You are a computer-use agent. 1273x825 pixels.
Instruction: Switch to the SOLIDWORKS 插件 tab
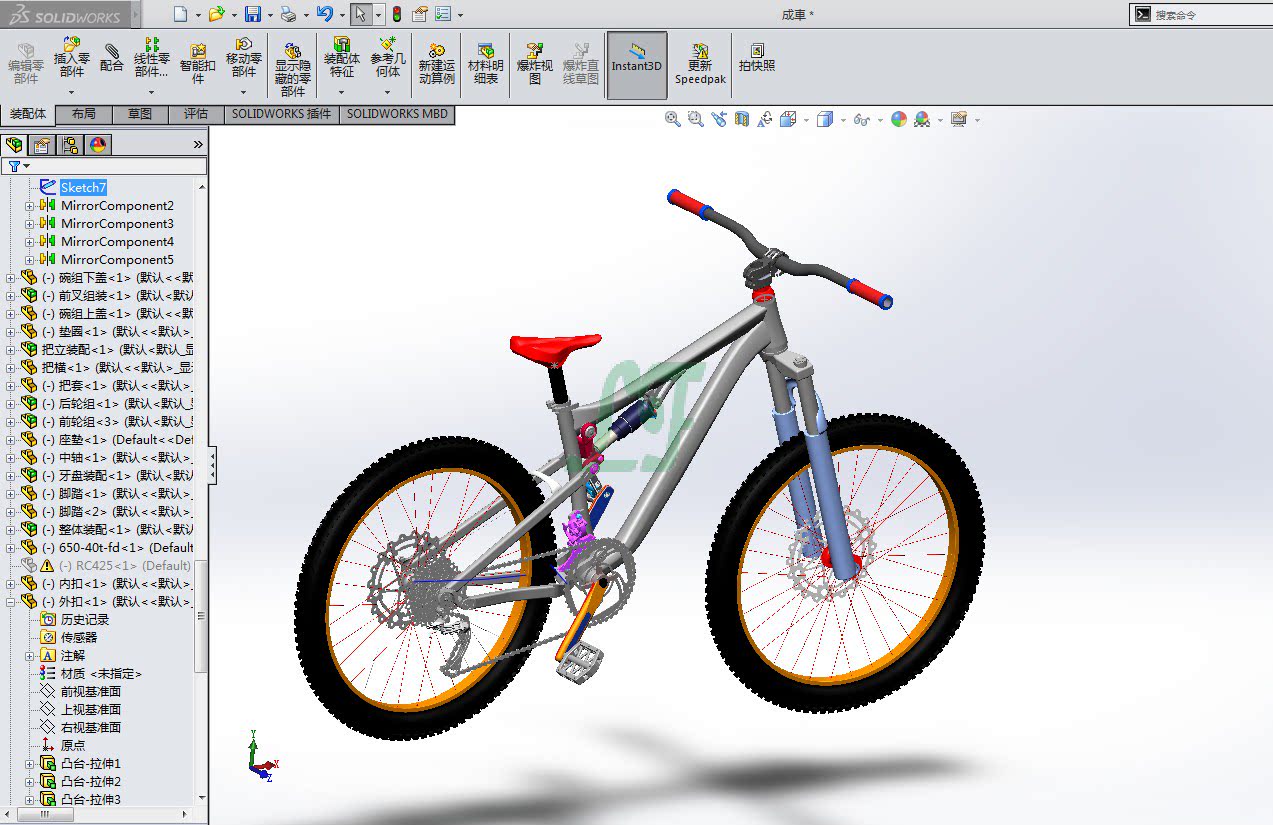click(x=281, y=114)
